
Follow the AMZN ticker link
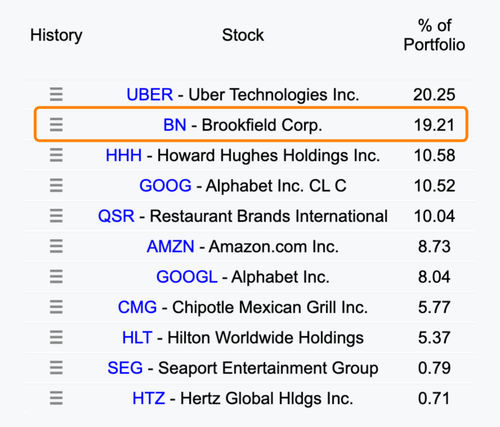pos(170,247)
